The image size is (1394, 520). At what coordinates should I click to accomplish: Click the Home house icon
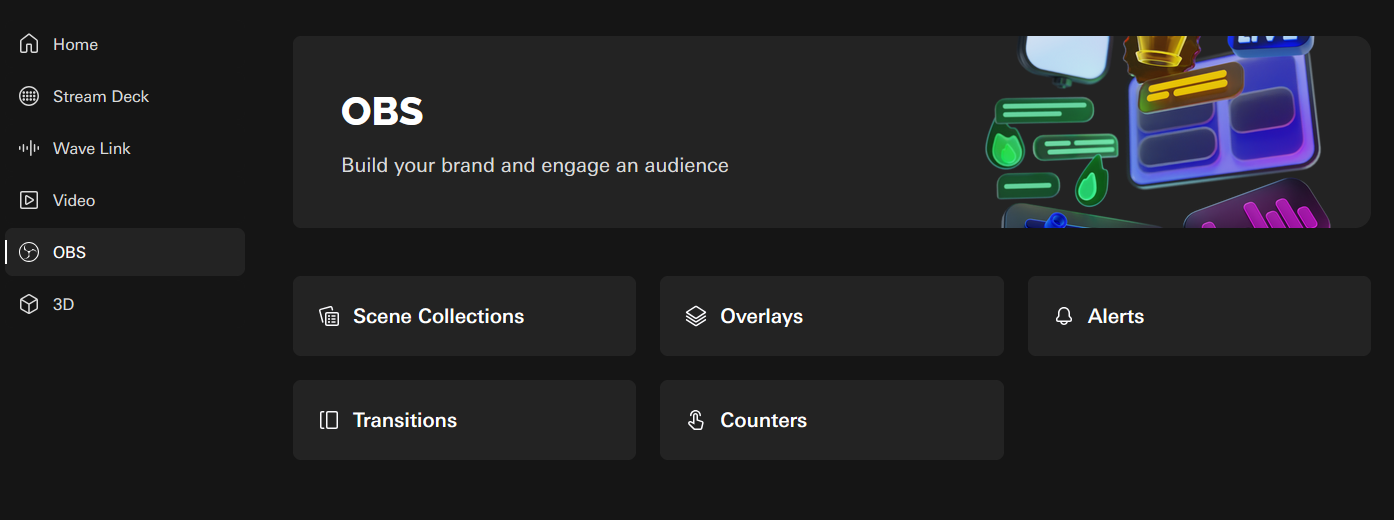(29, 44)
